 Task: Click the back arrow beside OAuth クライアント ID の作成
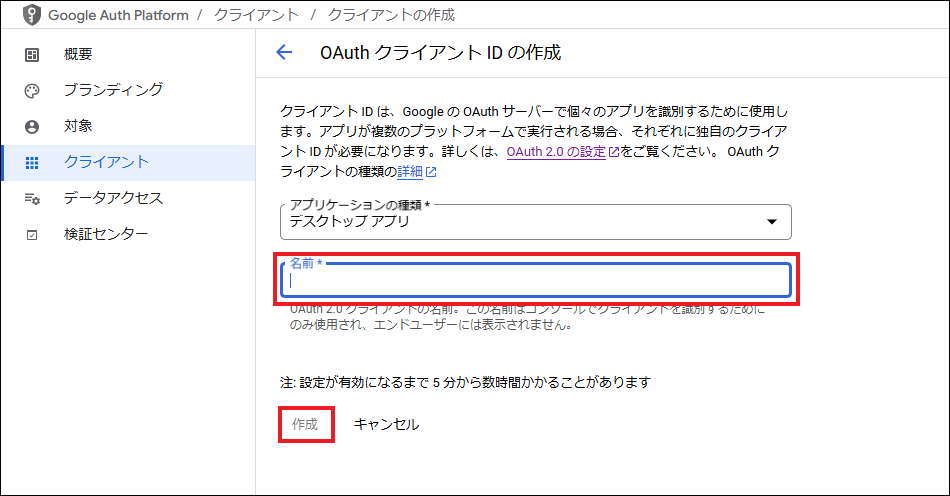[x=284, y=53]
